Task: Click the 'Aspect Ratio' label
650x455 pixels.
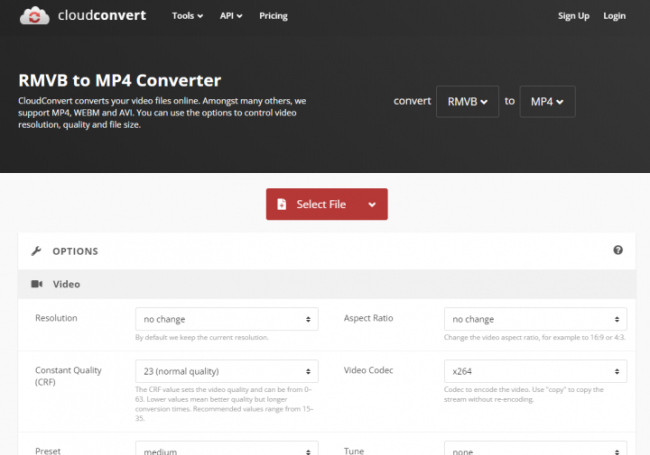Action: pyautogui.click(x=368, y=318)
